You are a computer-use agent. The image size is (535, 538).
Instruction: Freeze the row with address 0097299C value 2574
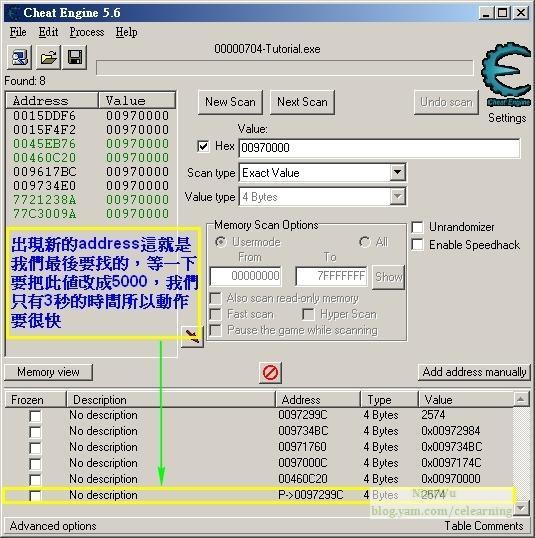tap(35, 416)
